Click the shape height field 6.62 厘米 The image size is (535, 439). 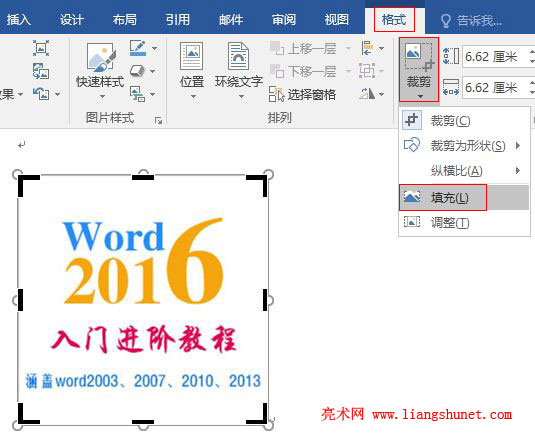click(496, 56)
